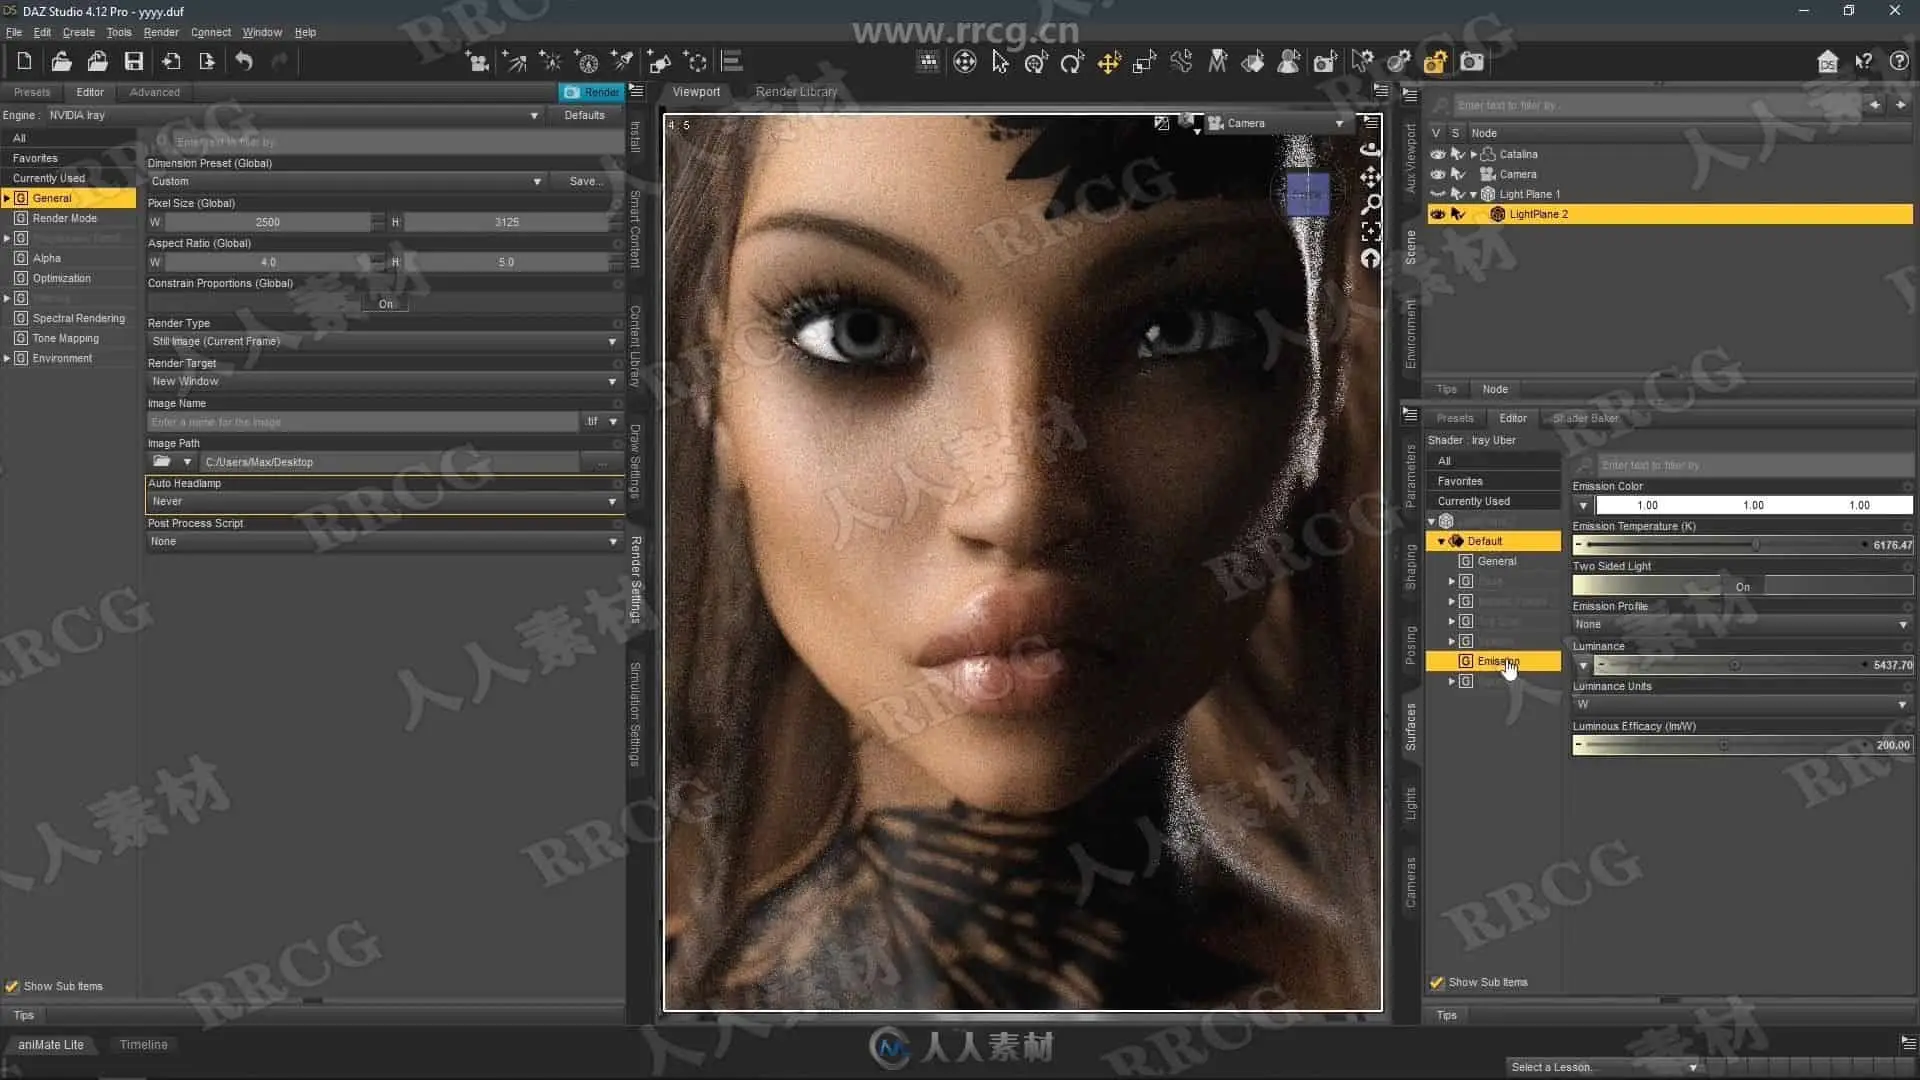Click the Help question mark icon
The width and height of the screenshot is (1920, 1080).
click(x=1899, y=62)
